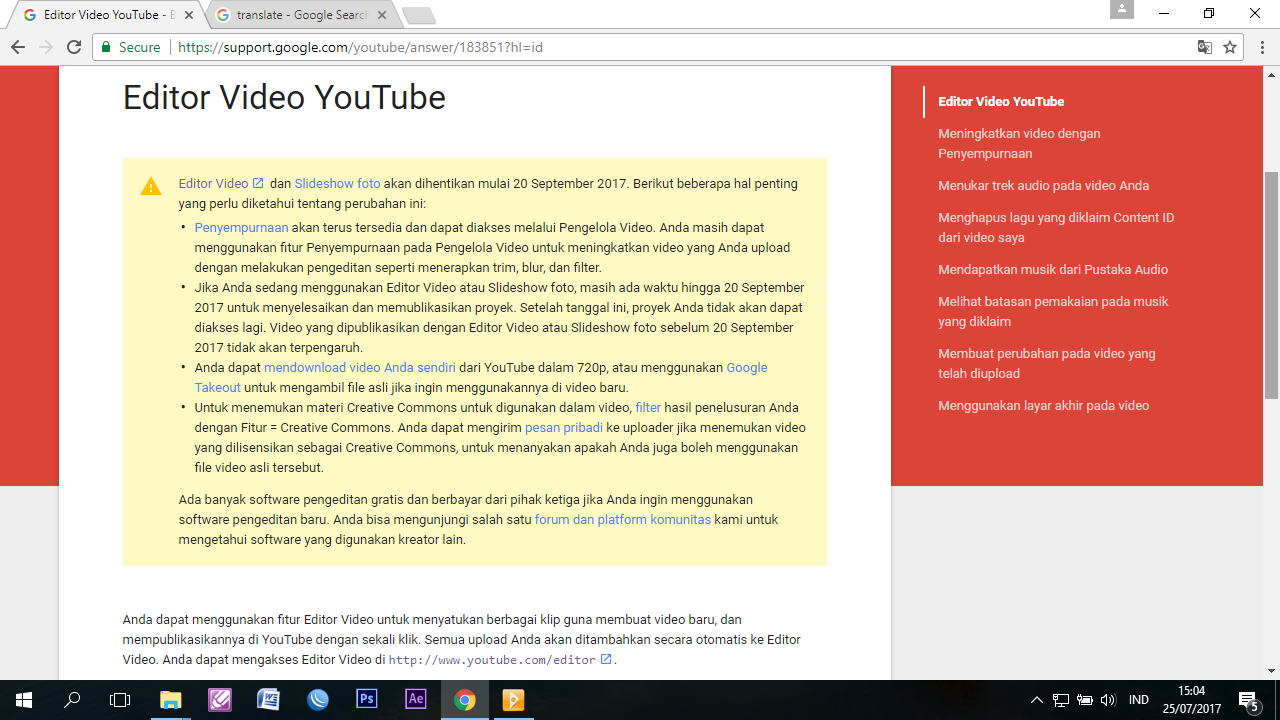Click the filter link in the notice

[x=648, y=408]
